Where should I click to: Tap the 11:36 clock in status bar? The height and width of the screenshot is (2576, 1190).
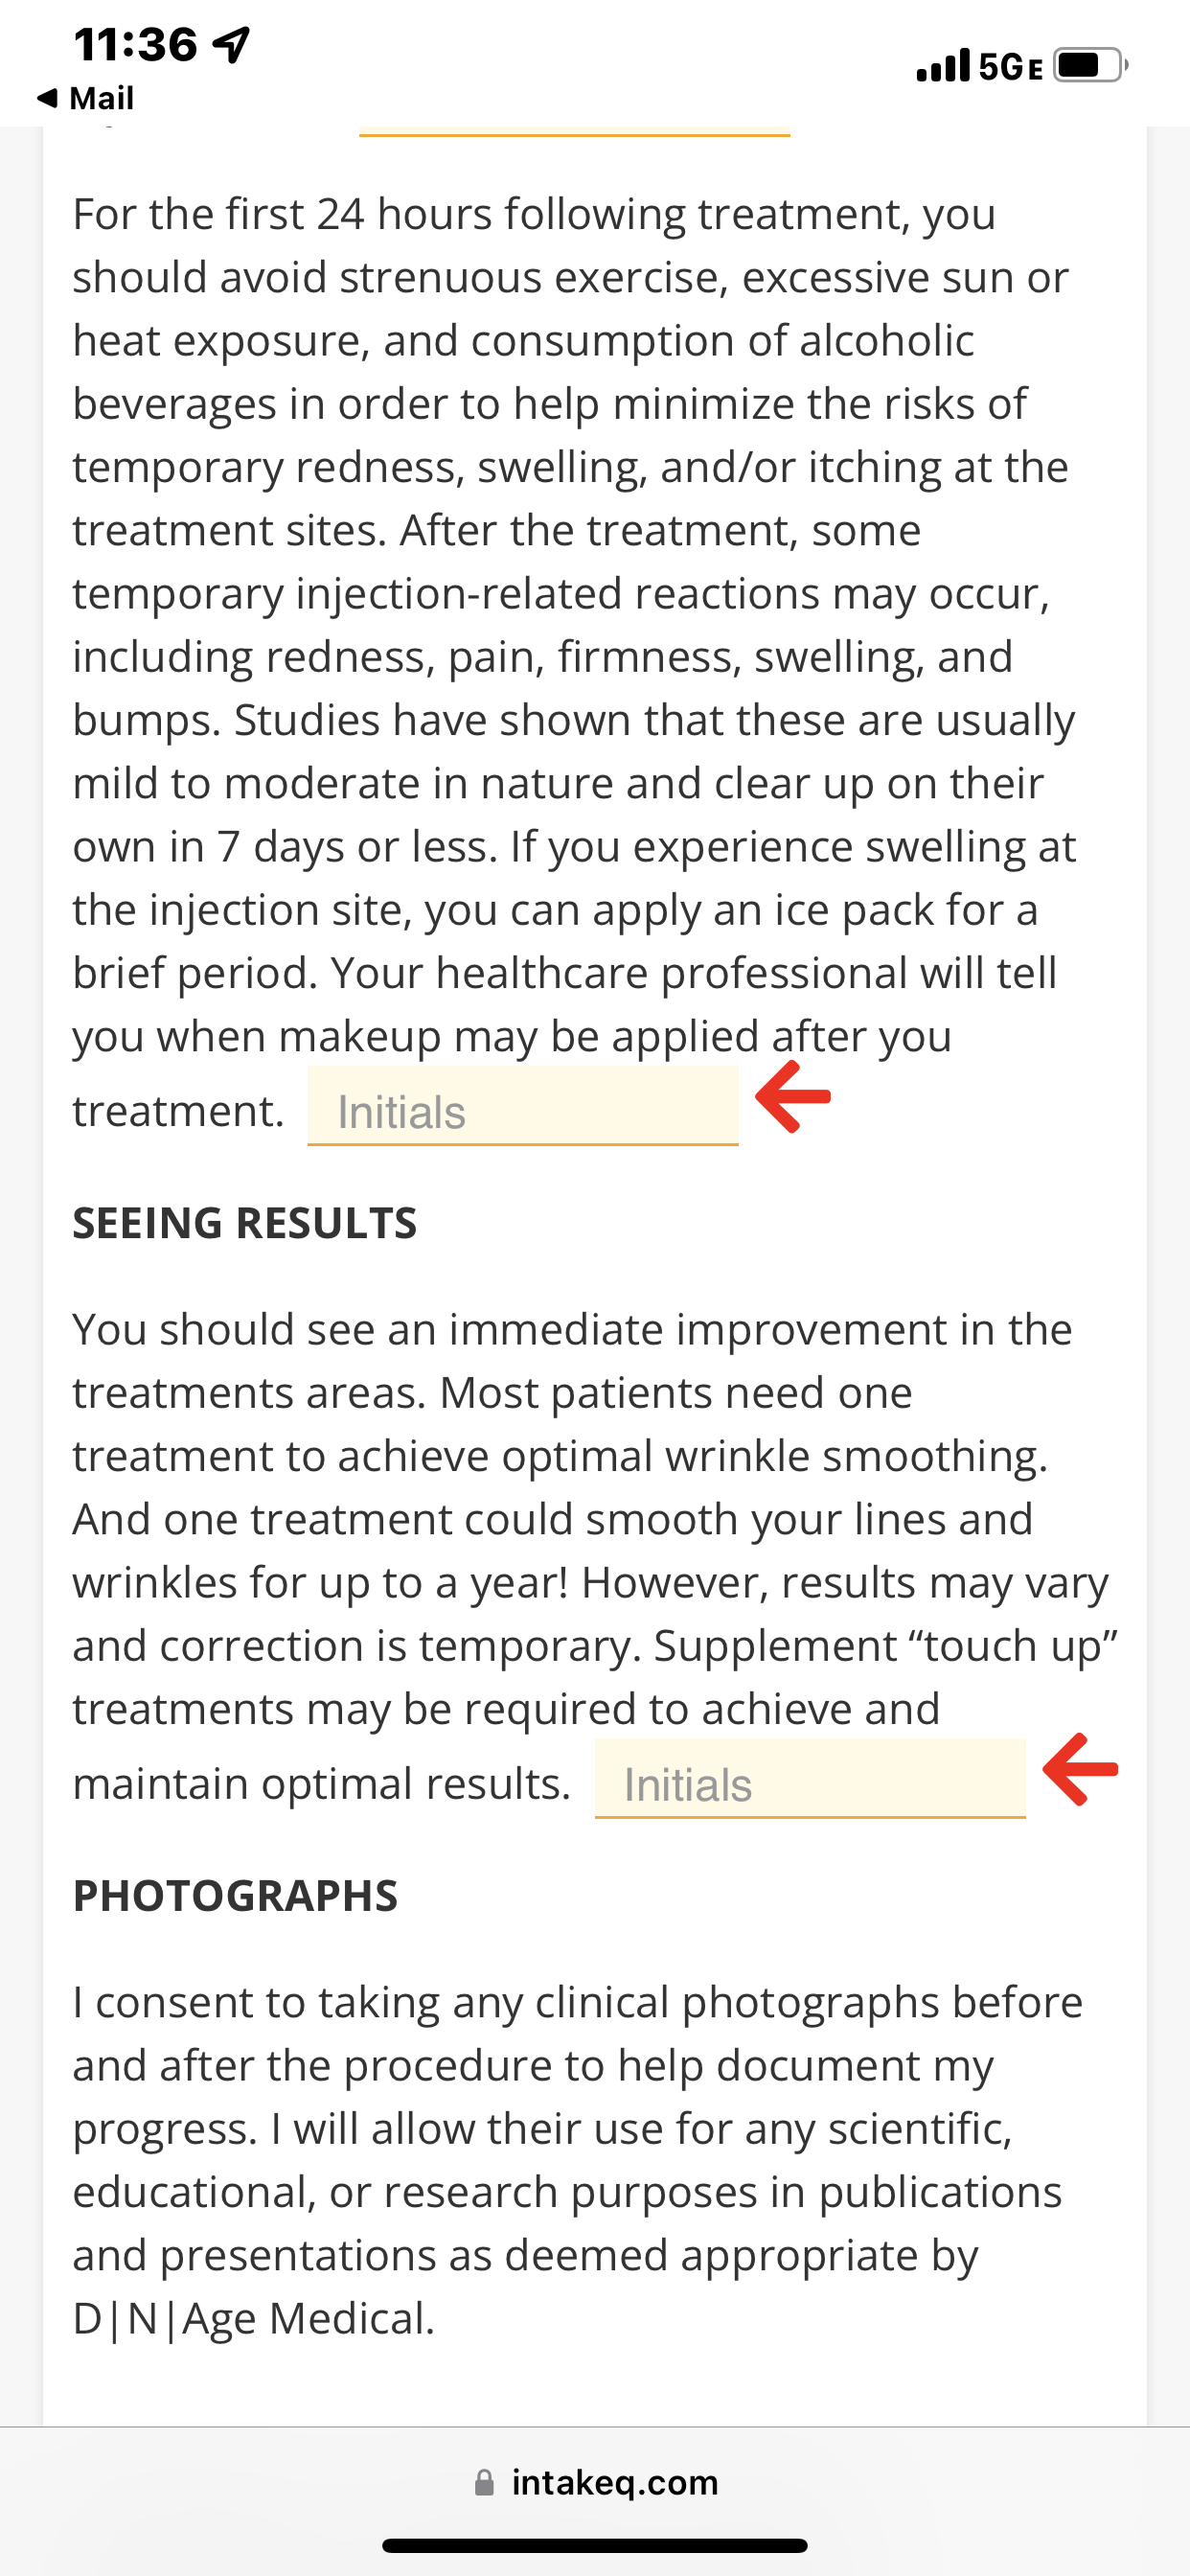[x=136, y=45]
